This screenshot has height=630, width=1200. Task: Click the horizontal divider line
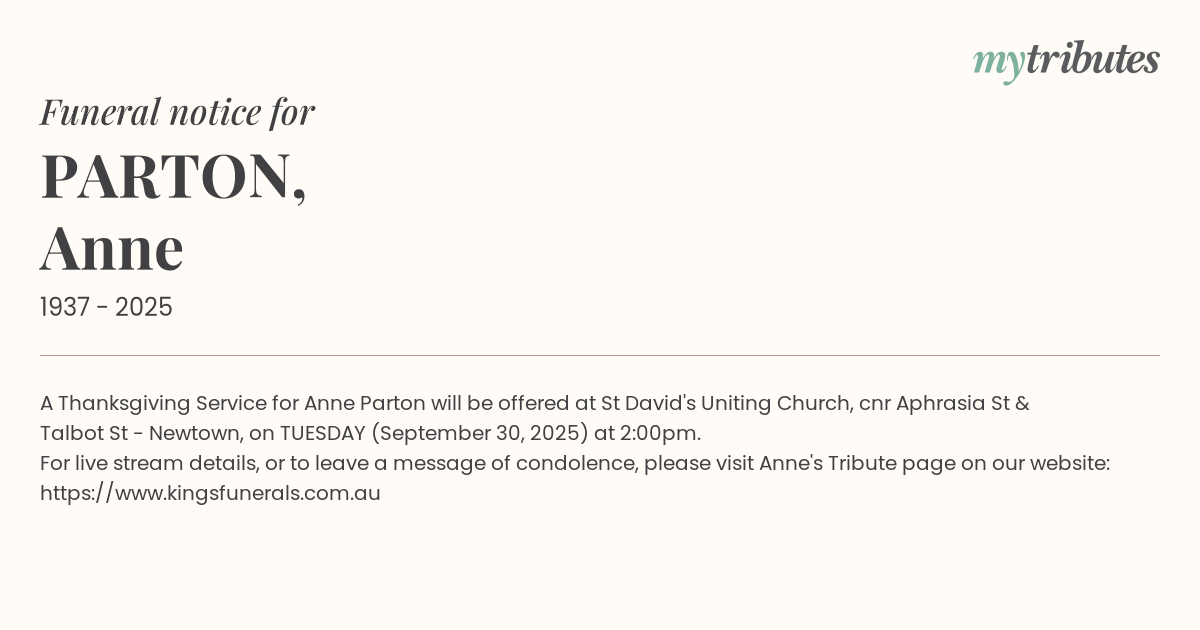pyautogui.click(x=600, y=355)
